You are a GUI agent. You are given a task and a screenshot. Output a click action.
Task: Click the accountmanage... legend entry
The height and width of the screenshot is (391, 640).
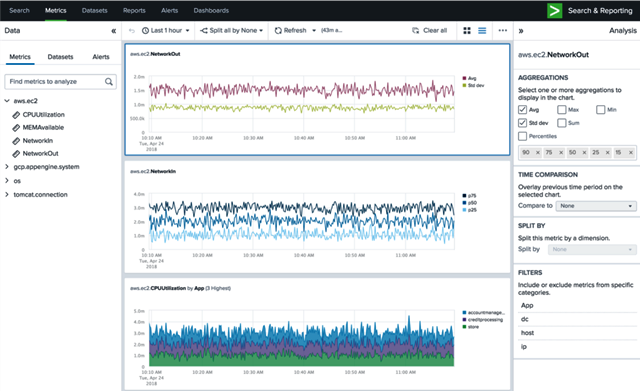click(x=484, y=313)
